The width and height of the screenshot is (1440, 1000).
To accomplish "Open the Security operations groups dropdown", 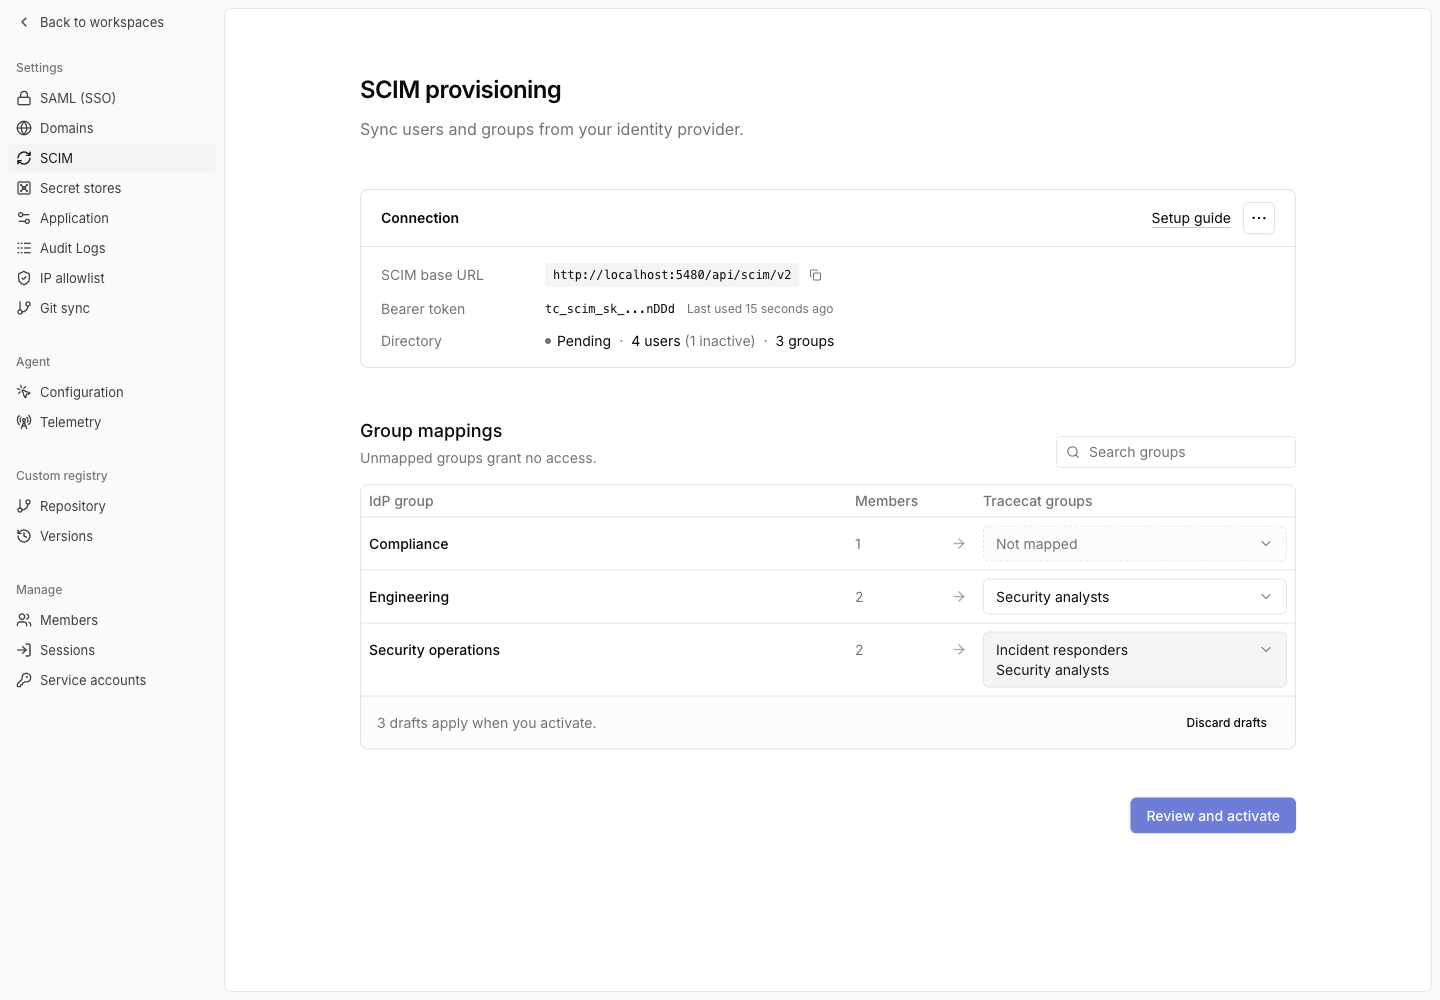I will point(1134,660).
